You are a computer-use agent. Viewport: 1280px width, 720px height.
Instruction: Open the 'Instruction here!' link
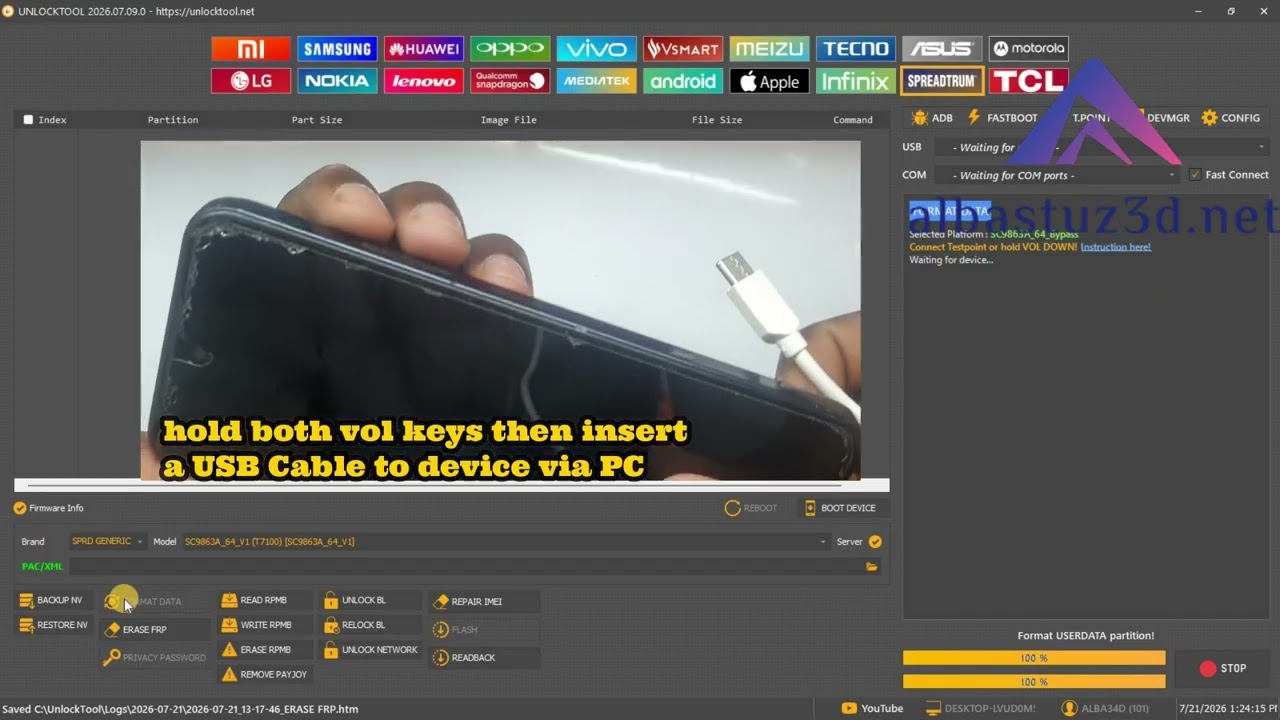[1115, 247]
